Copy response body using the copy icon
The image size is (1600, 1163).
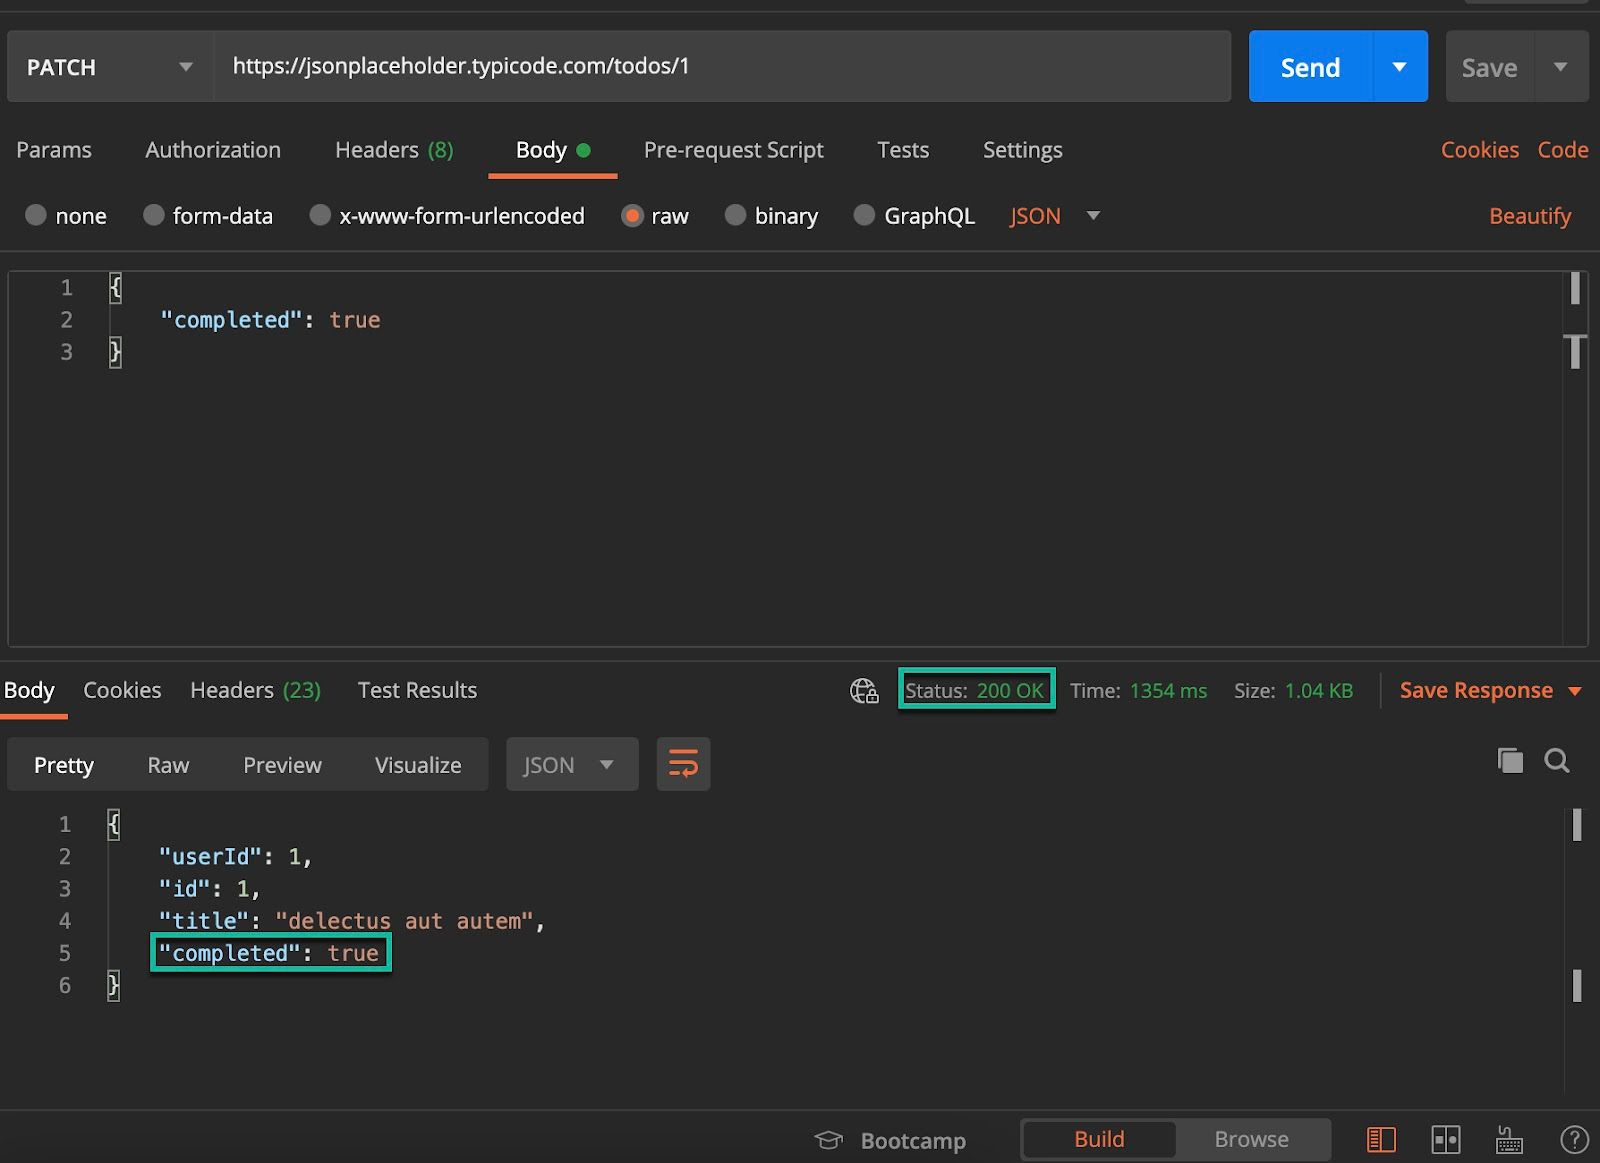[x=1510, y=761]
